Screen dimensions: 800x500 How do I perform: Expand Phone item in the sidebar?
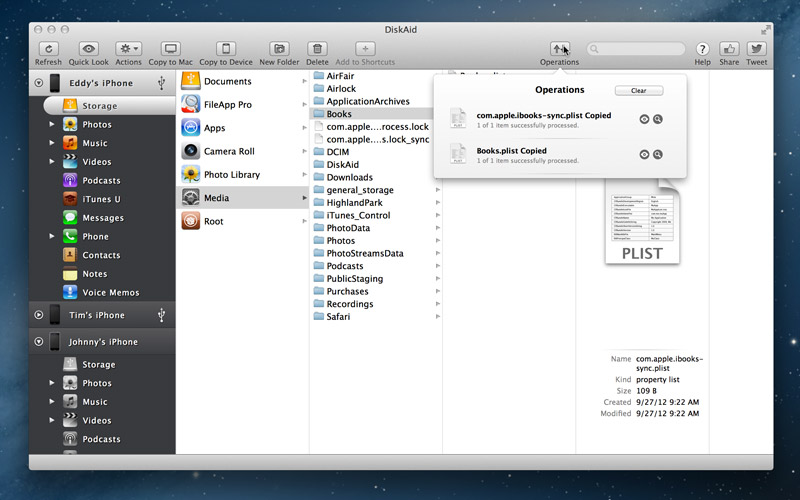pos(51,237)
